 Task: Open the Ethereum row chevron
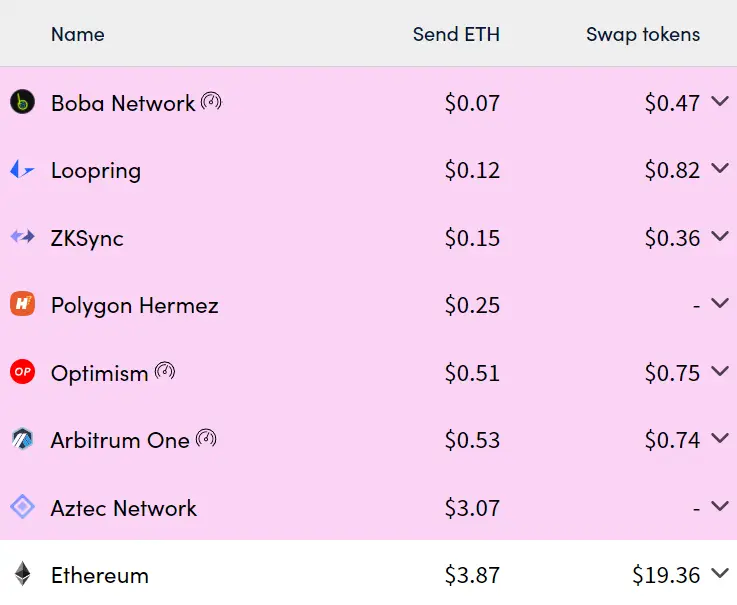coord(720,574)
